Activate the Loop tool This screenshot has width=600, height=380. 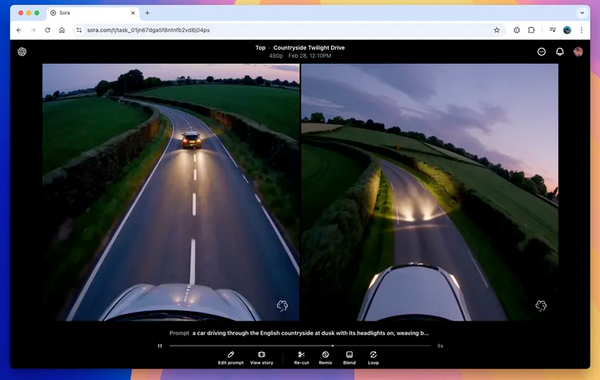click(373, 358)
